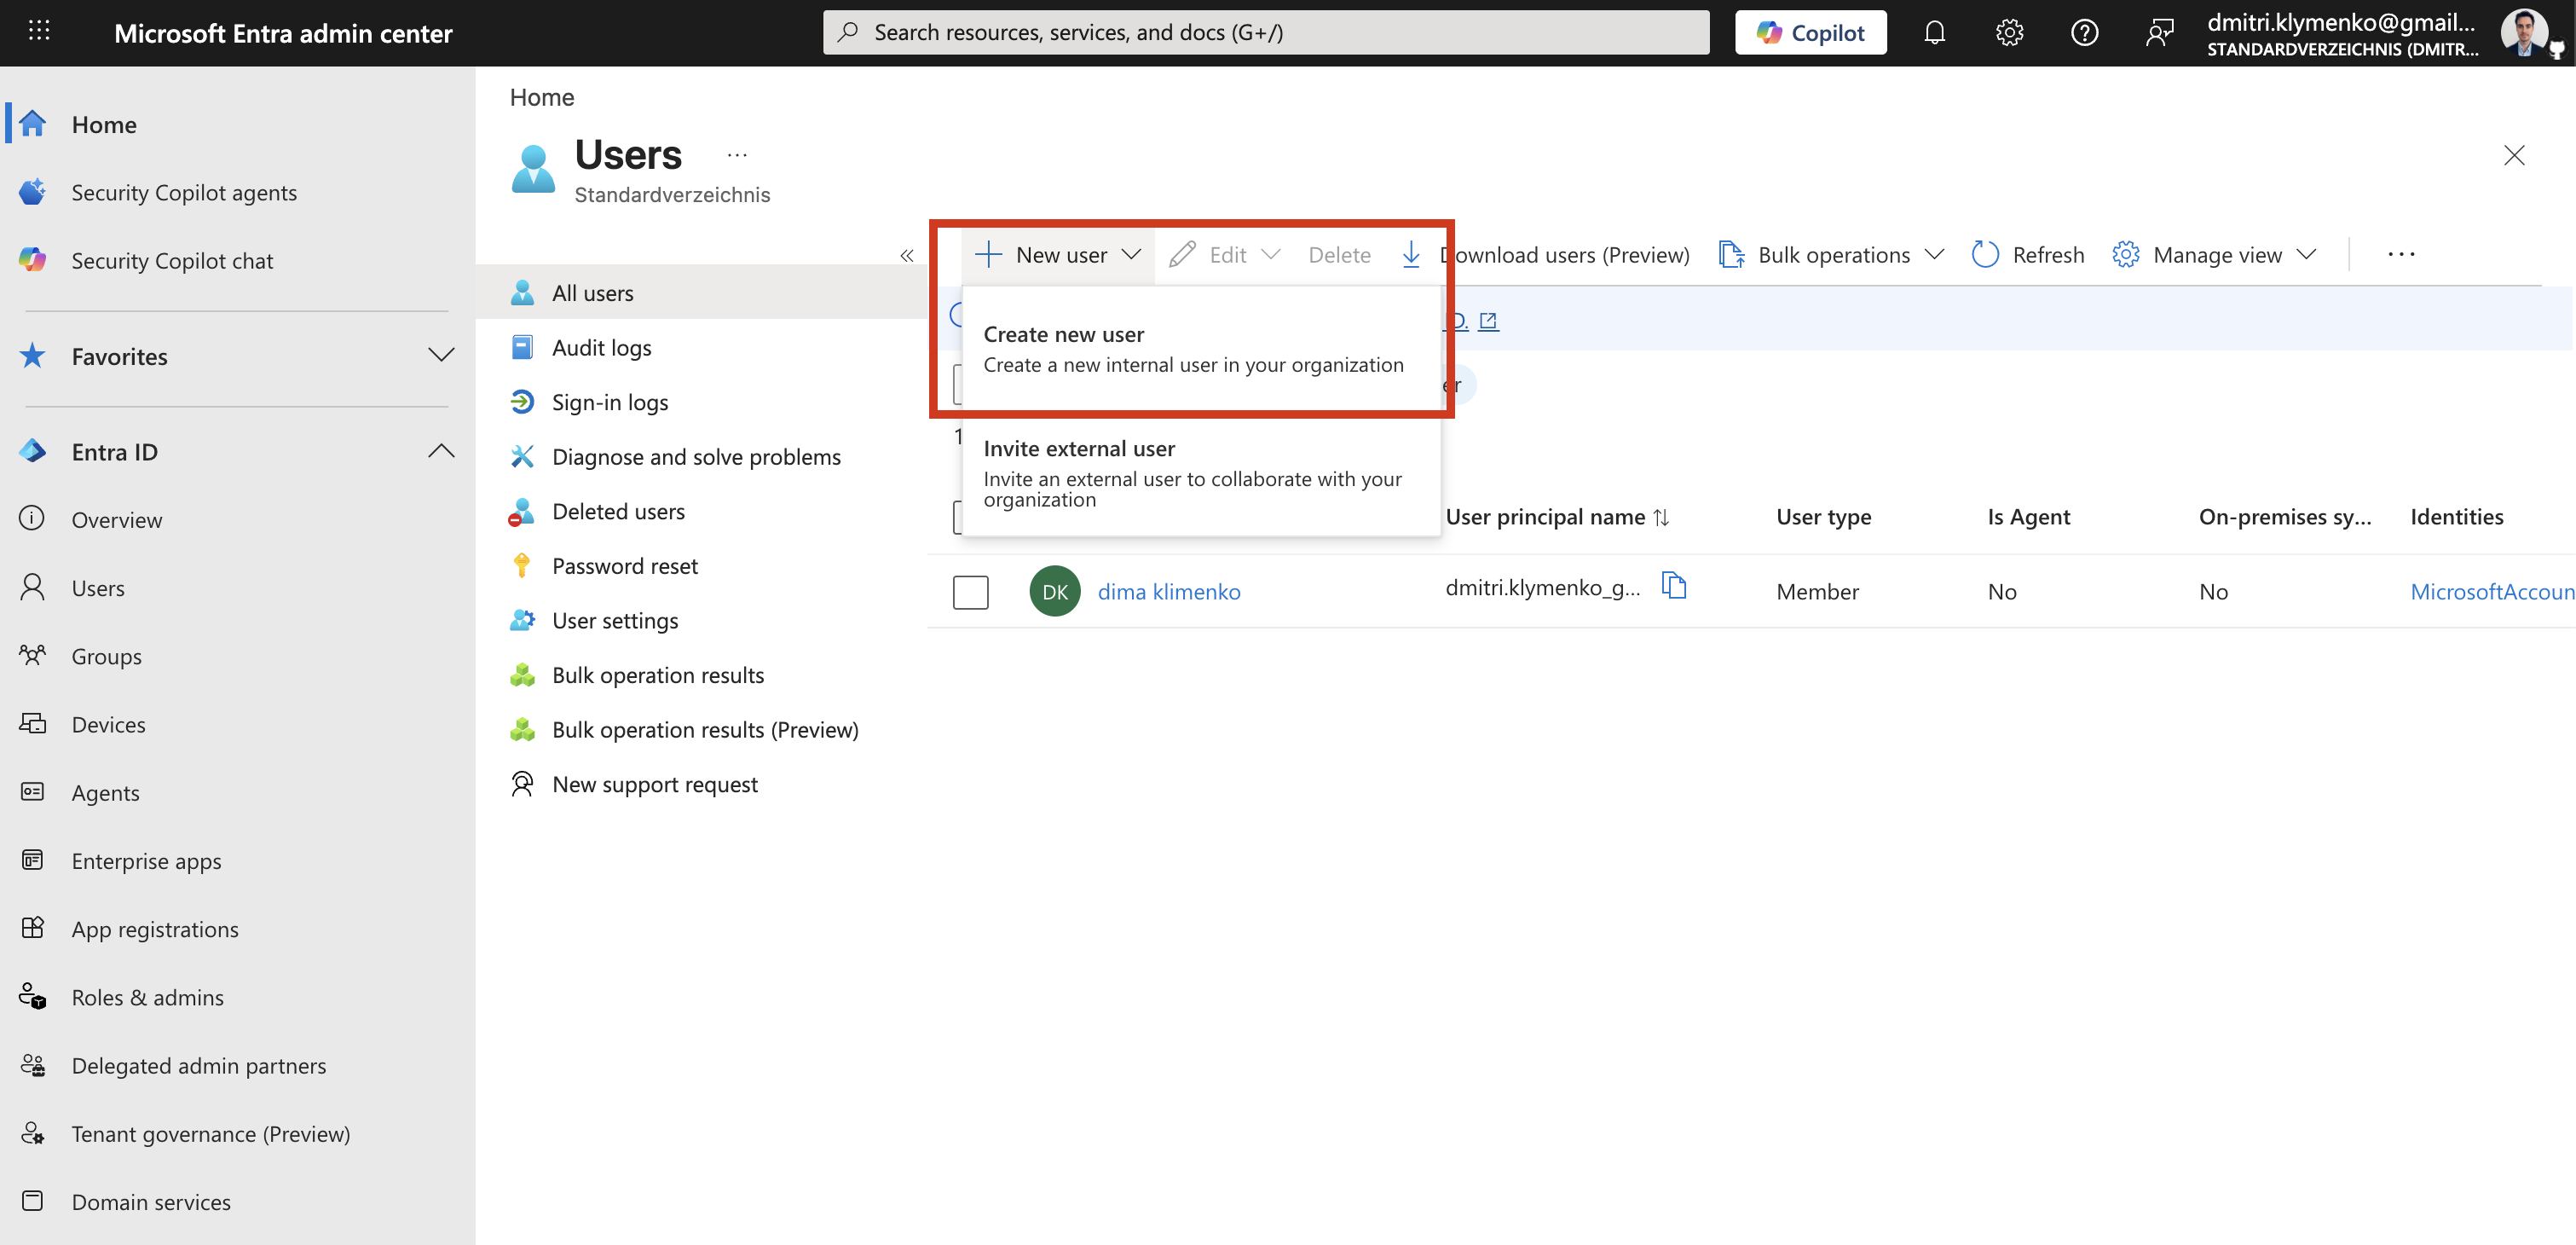Click the Home breadcrumb link
The width and height of the screenshot is (2576, 1245).
click(x=541, y=97)
